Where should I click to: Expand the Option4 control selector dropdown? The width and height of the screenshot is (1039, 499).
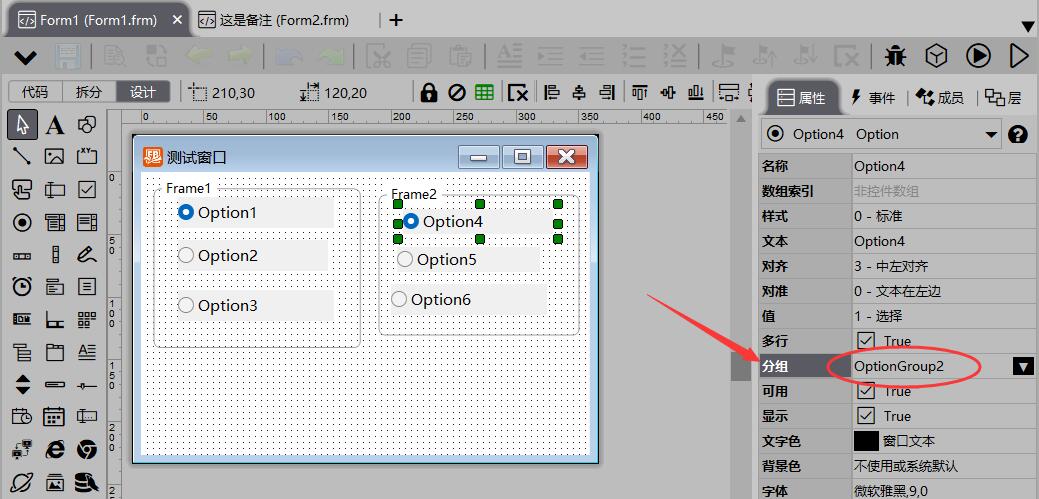click(991, 134)
